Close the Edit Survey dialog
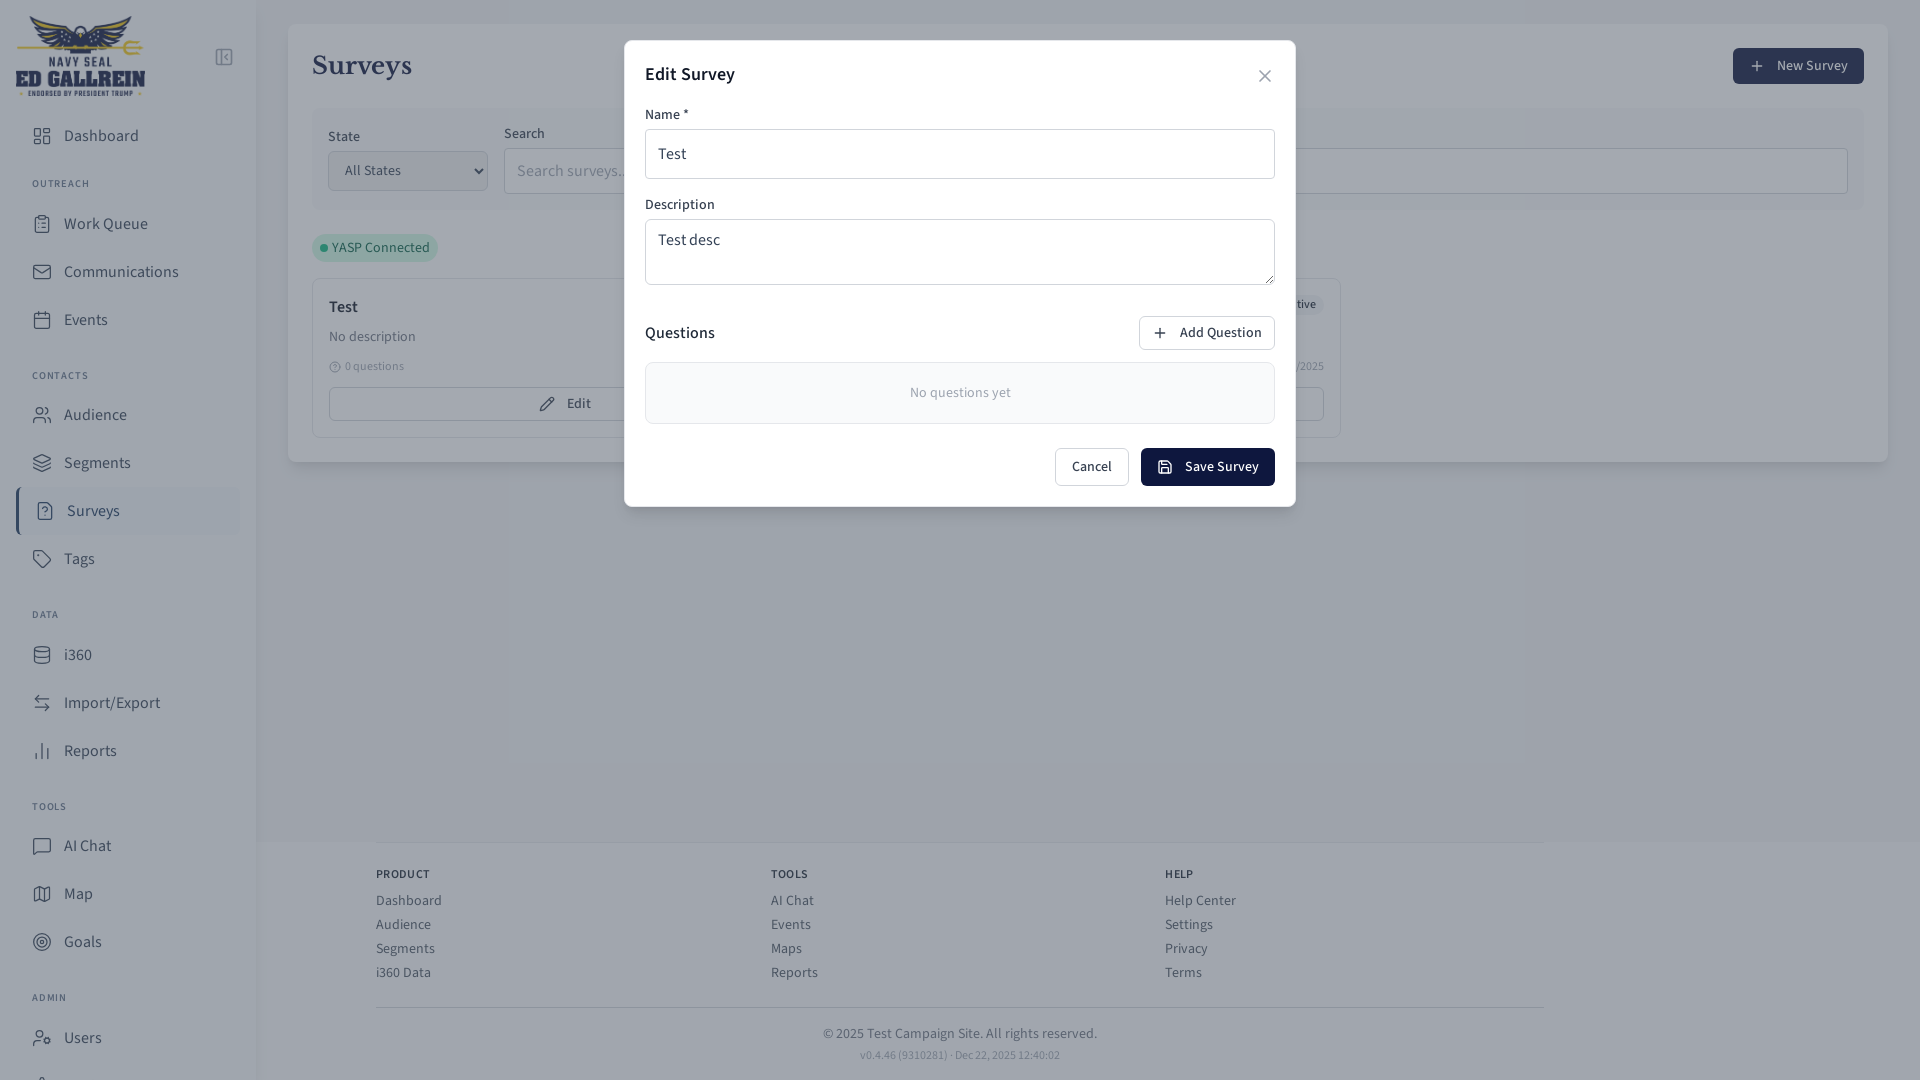The image size is (1920, 1080). [1265, 76]
